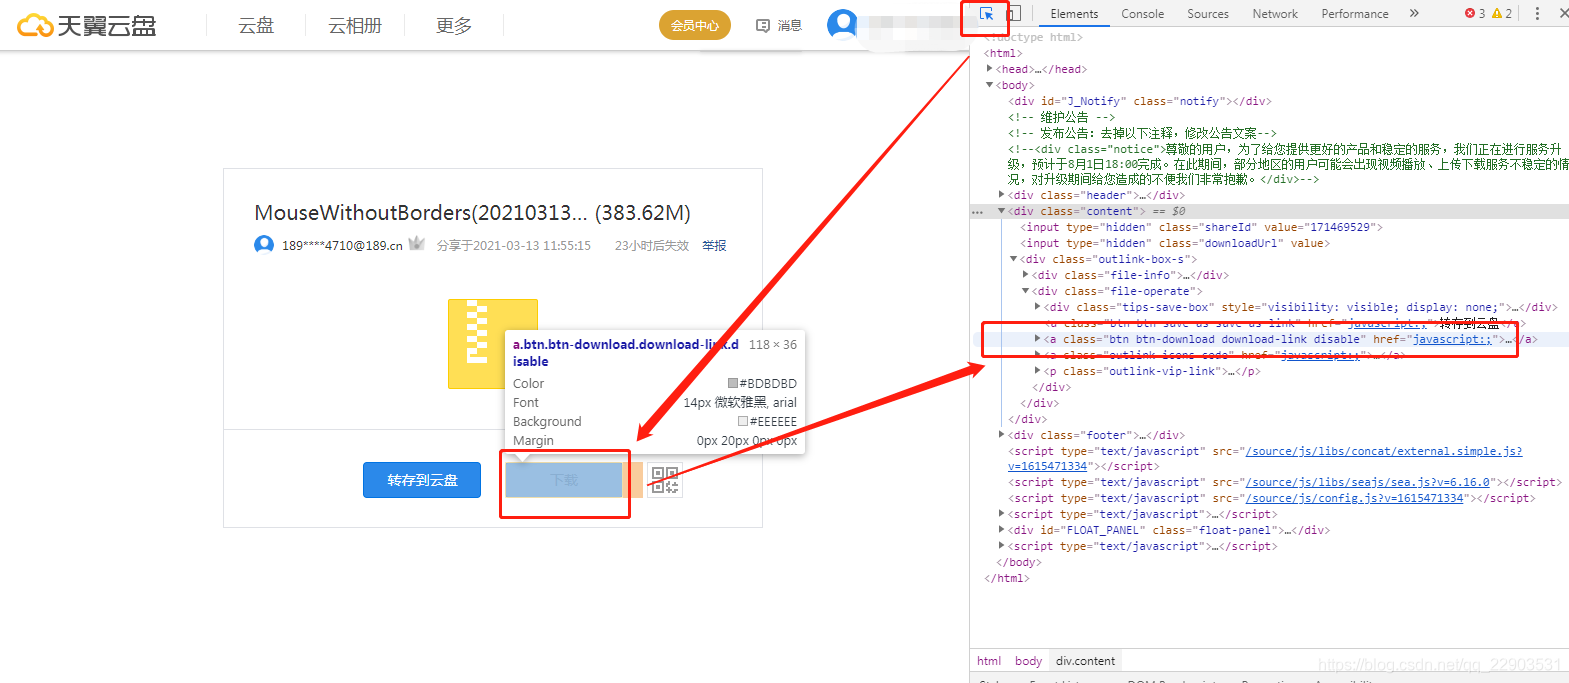Switch to the Console tab
The image size is (1569, 683).
1142,14
